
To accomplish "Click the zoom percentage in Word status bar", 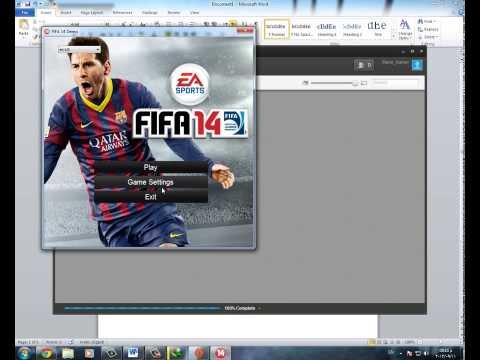I will coord(410,342).
